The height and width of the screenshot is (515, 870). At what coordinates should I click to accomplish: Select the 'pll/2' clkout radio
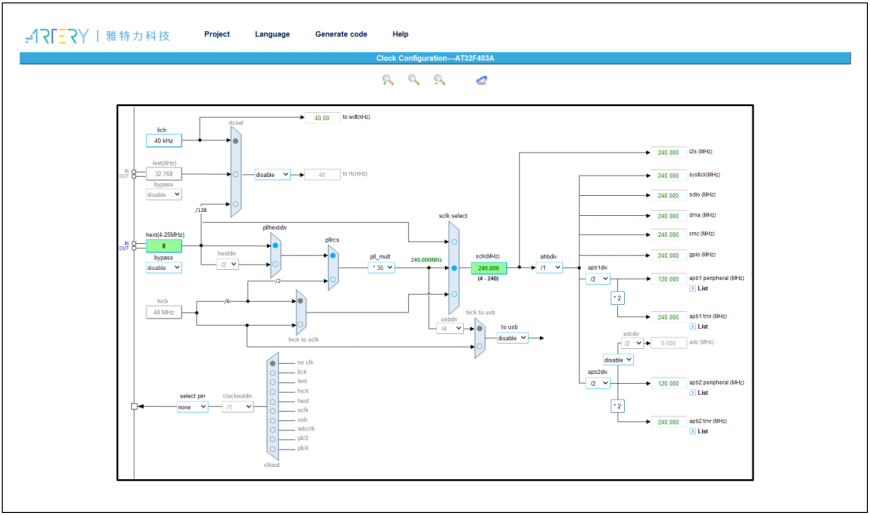tap(272, 439)
